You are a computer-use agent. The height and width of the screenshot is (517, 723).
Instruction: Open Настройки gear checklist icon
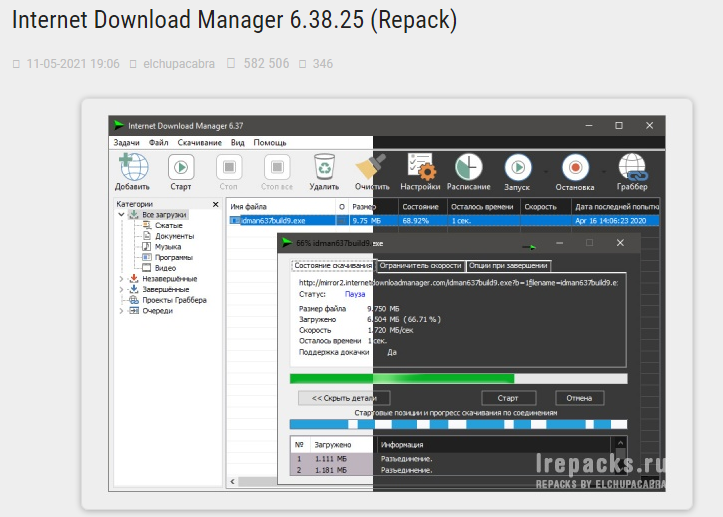tap(421, 166)
